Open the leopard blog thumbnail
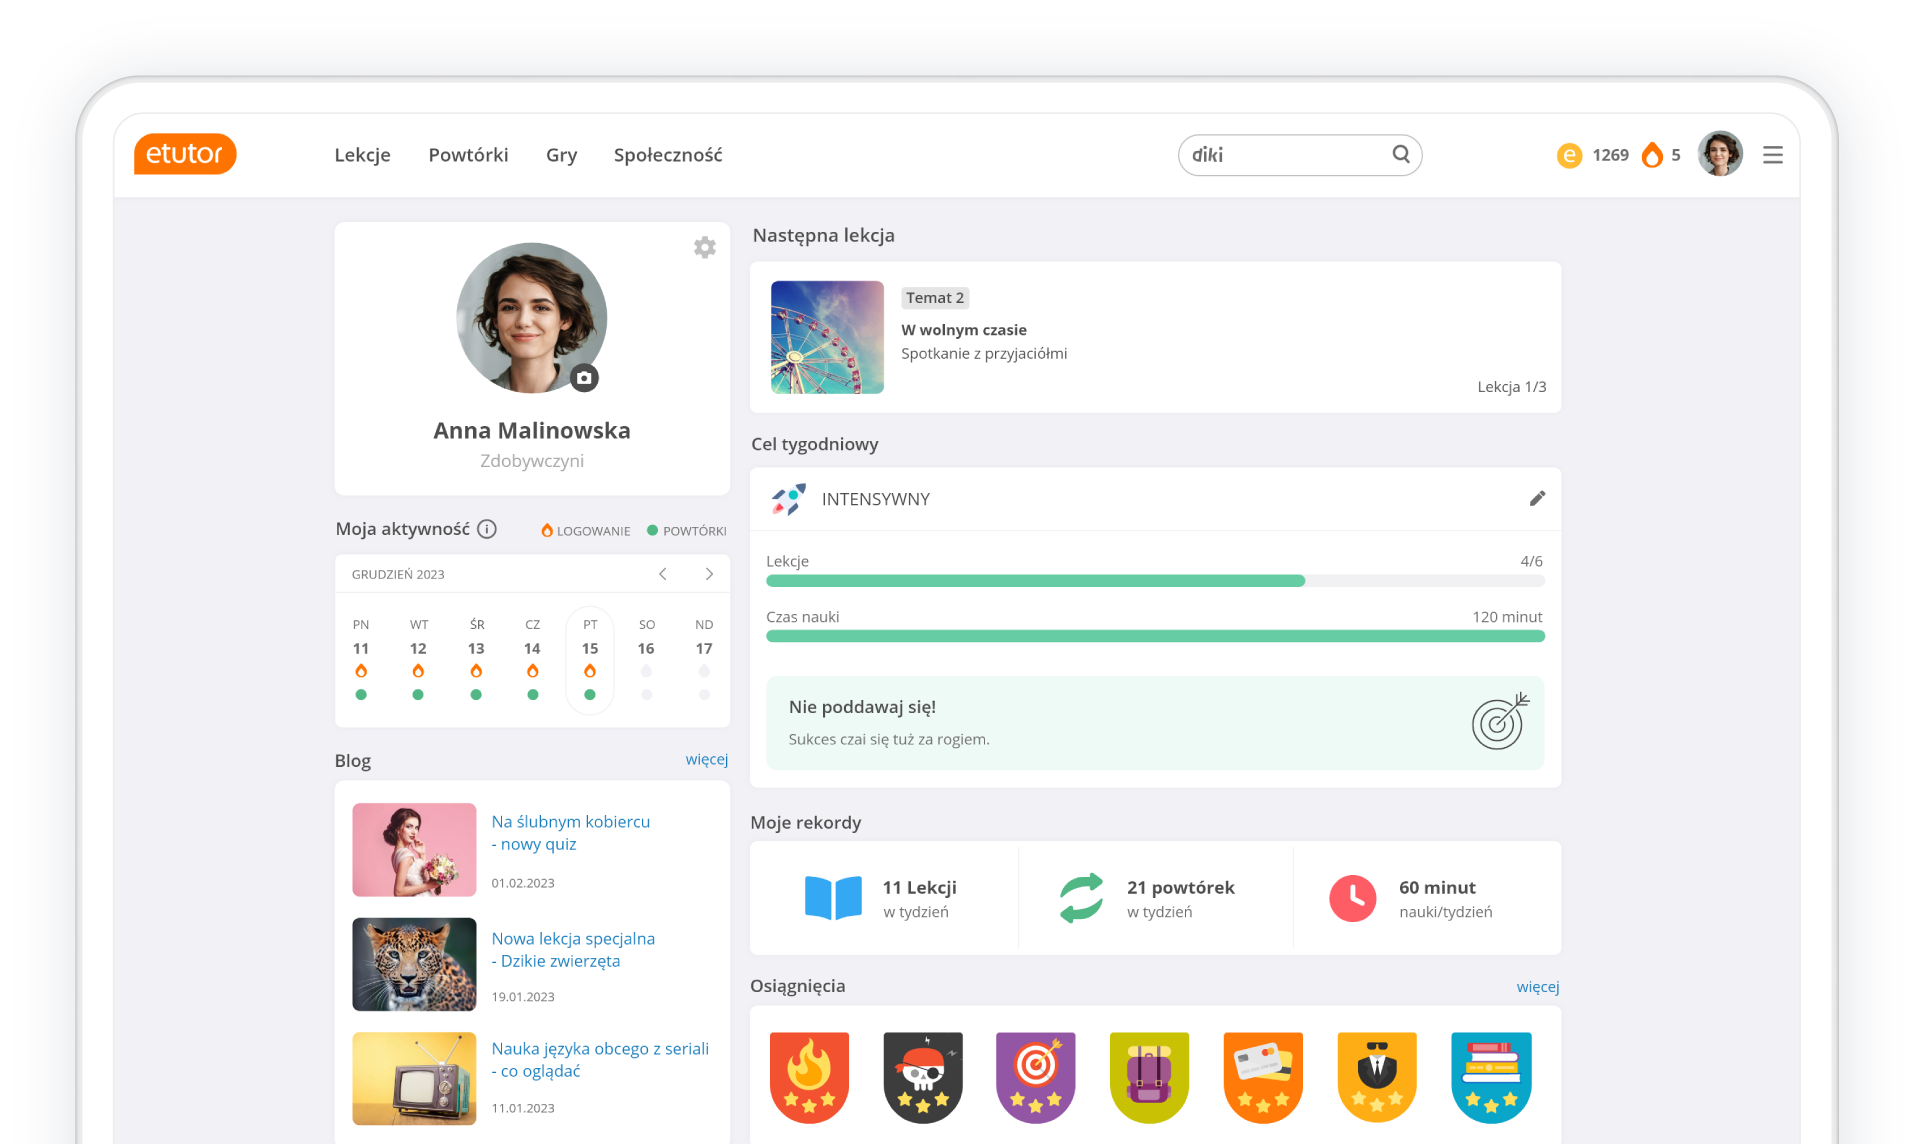 tap(414, 964)
